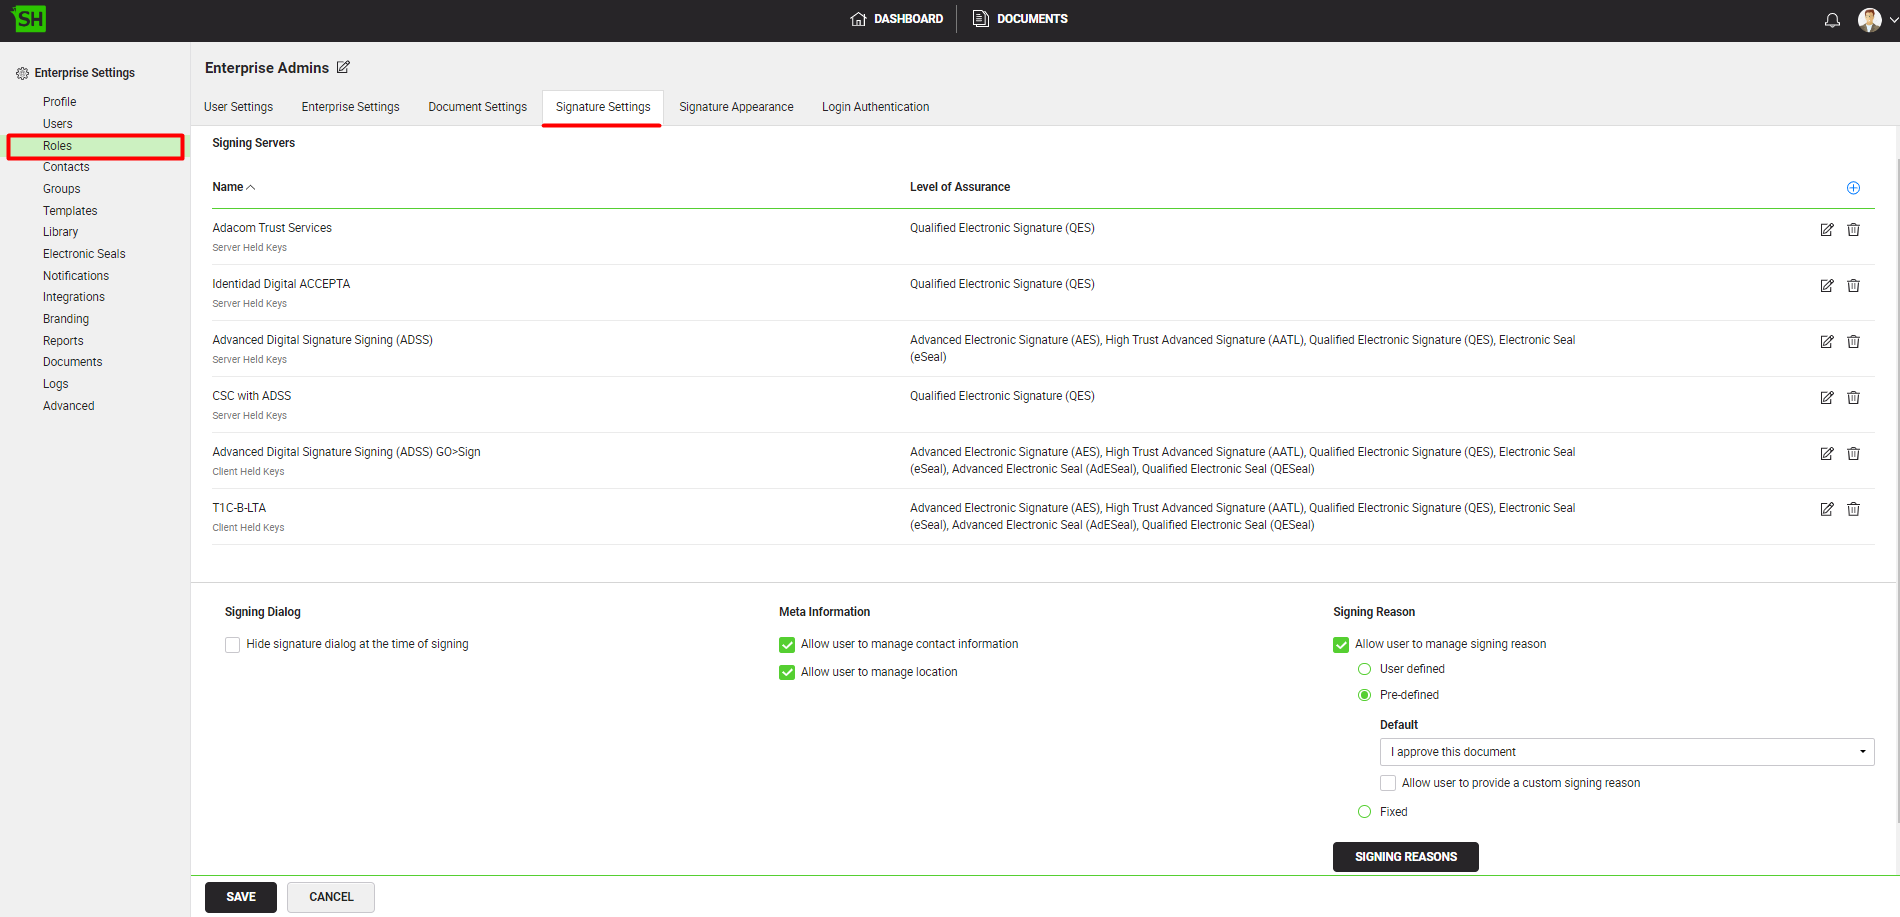1900x917 pixels.
Task: Delete the Advanced Digital Signature Signing GO>Sign server
Action: 1853,454
